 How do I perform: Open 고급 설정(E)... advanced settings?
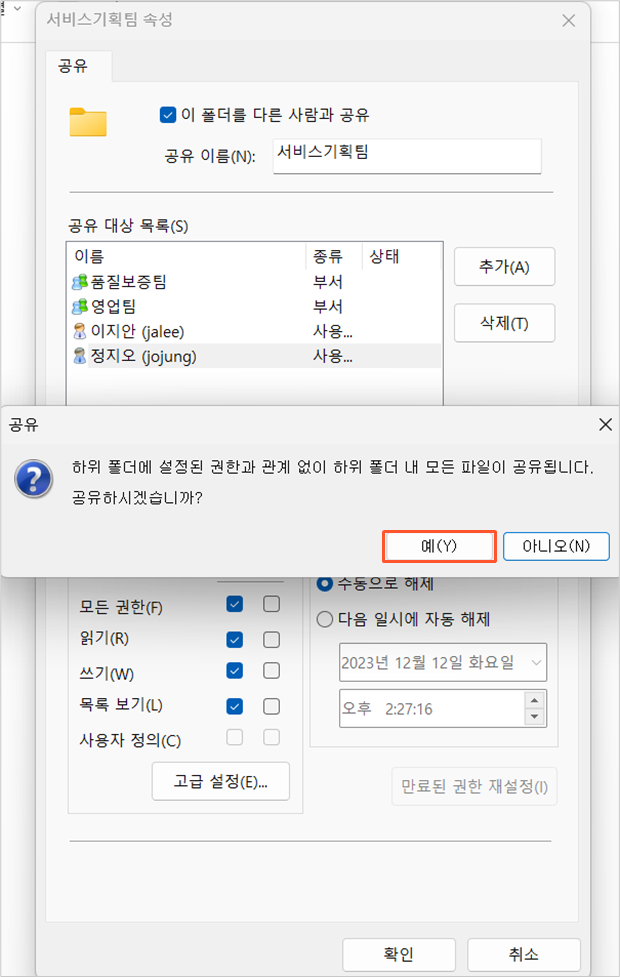[221, 781]
